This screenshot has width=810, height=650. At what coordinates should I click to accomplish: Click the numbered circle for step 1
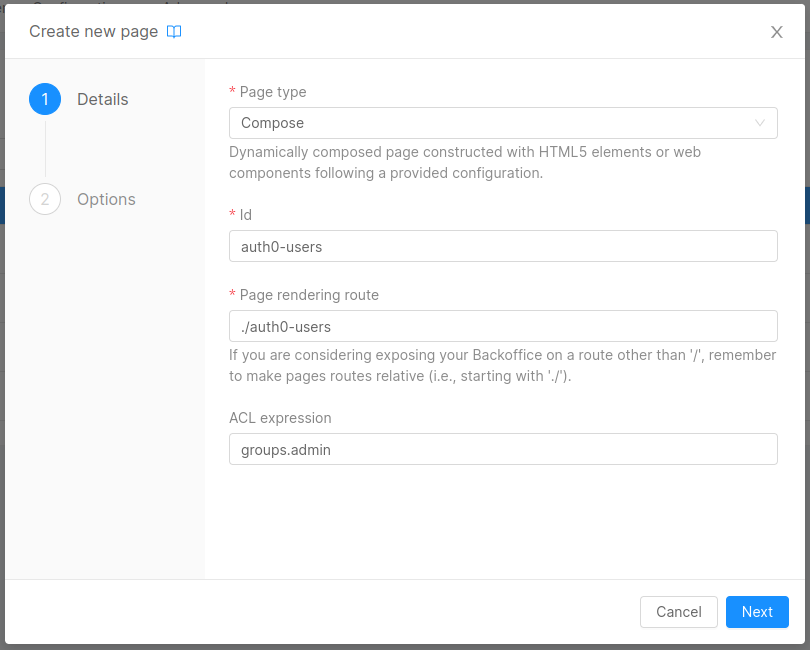[x=44, y=99]
